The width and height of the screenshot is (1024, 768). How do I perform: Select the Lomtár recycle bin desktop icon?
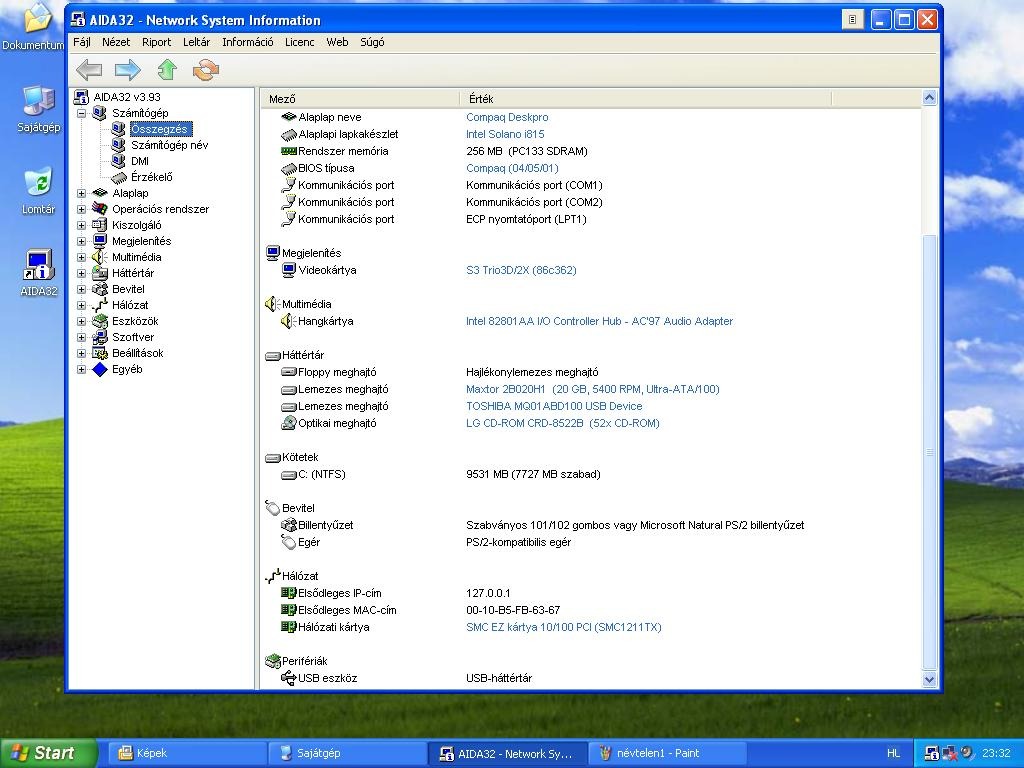click(x=39, y=191)
